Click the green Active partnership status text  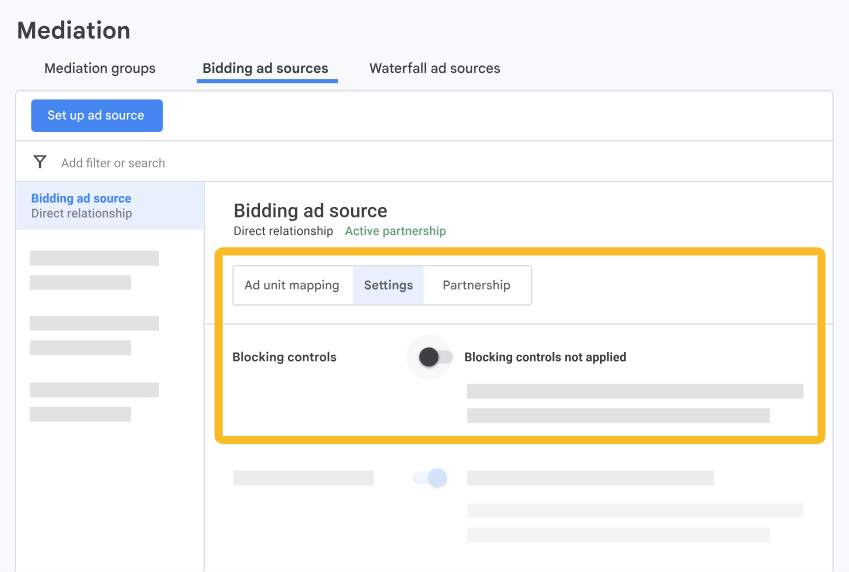click(395, 231)
